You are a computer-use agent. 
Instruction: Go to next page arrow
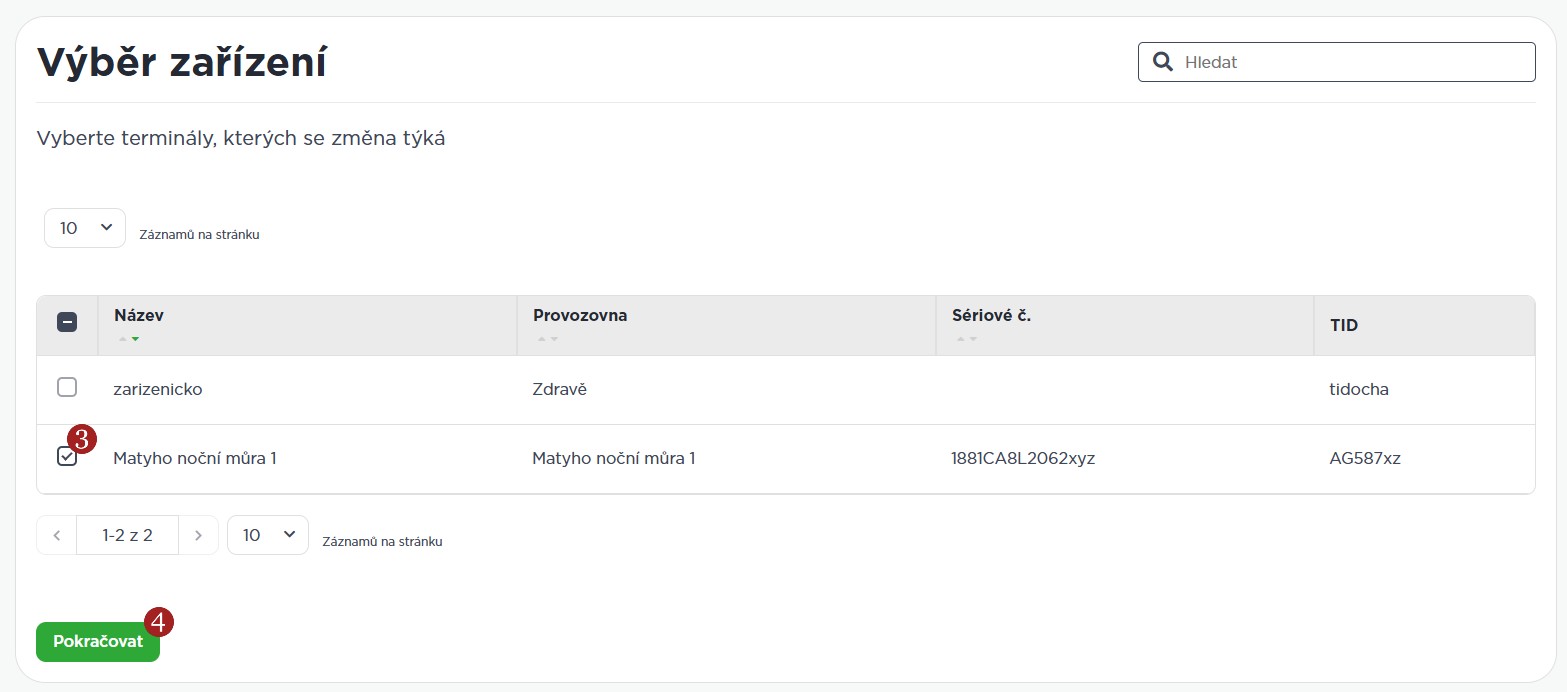point(198,535)
